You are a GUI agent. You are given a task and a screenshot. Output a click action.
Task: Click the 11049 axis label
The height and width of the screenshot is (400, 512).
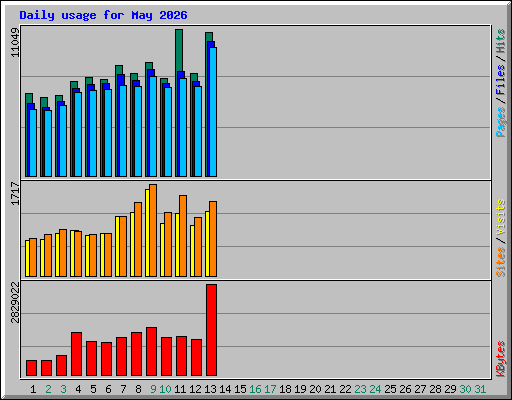point(15,42)
